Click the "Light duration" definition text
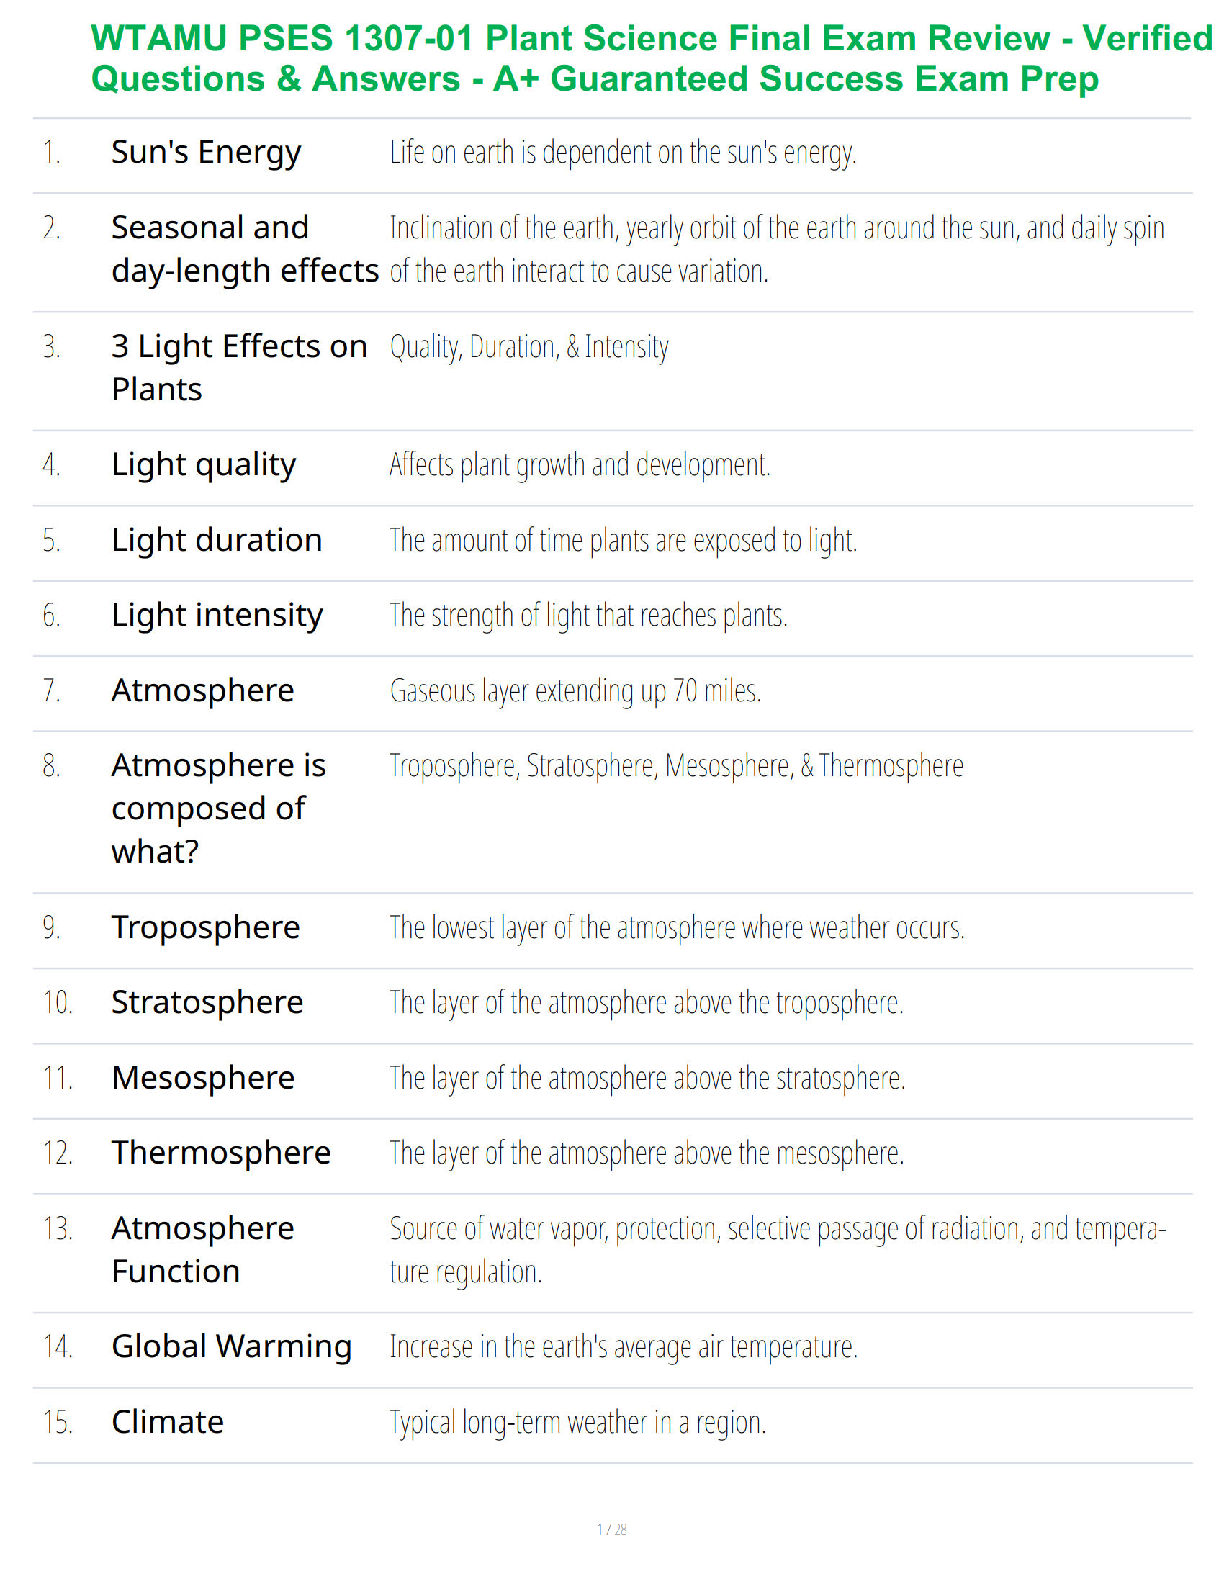 pyautogui.click(x=623, y=541)
